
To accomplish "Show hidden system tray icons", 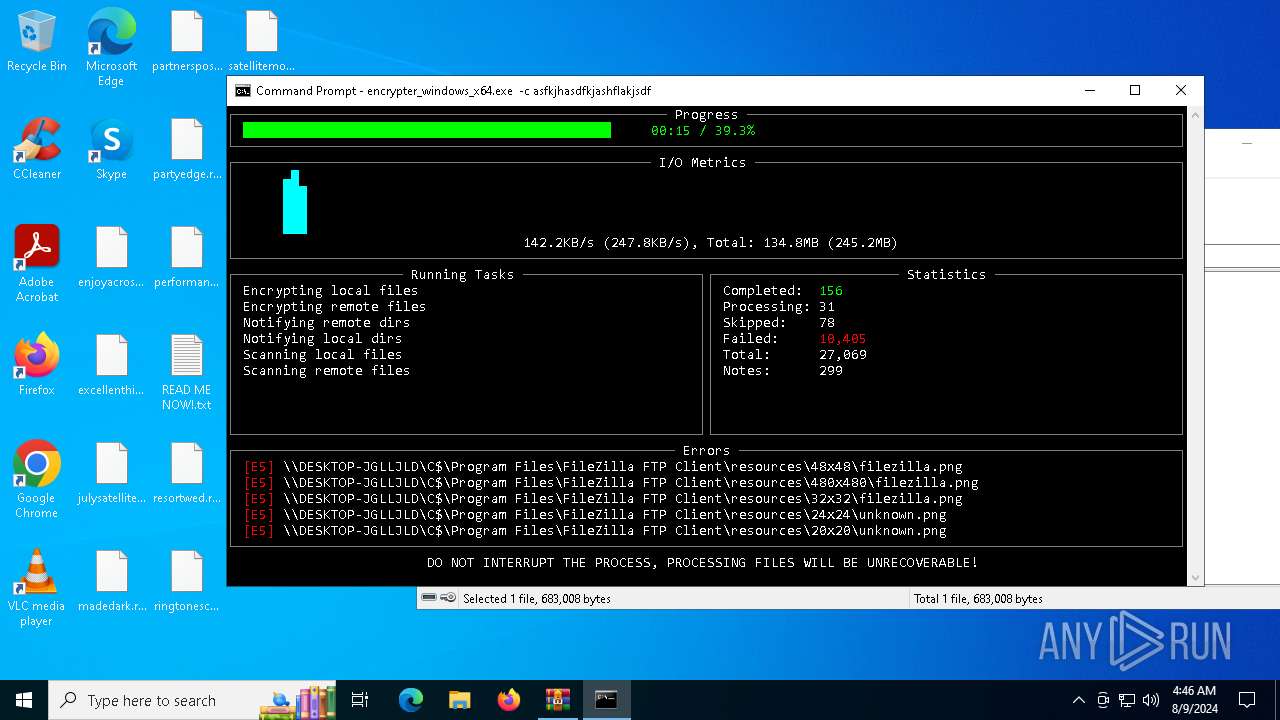I will [1078, 700].
